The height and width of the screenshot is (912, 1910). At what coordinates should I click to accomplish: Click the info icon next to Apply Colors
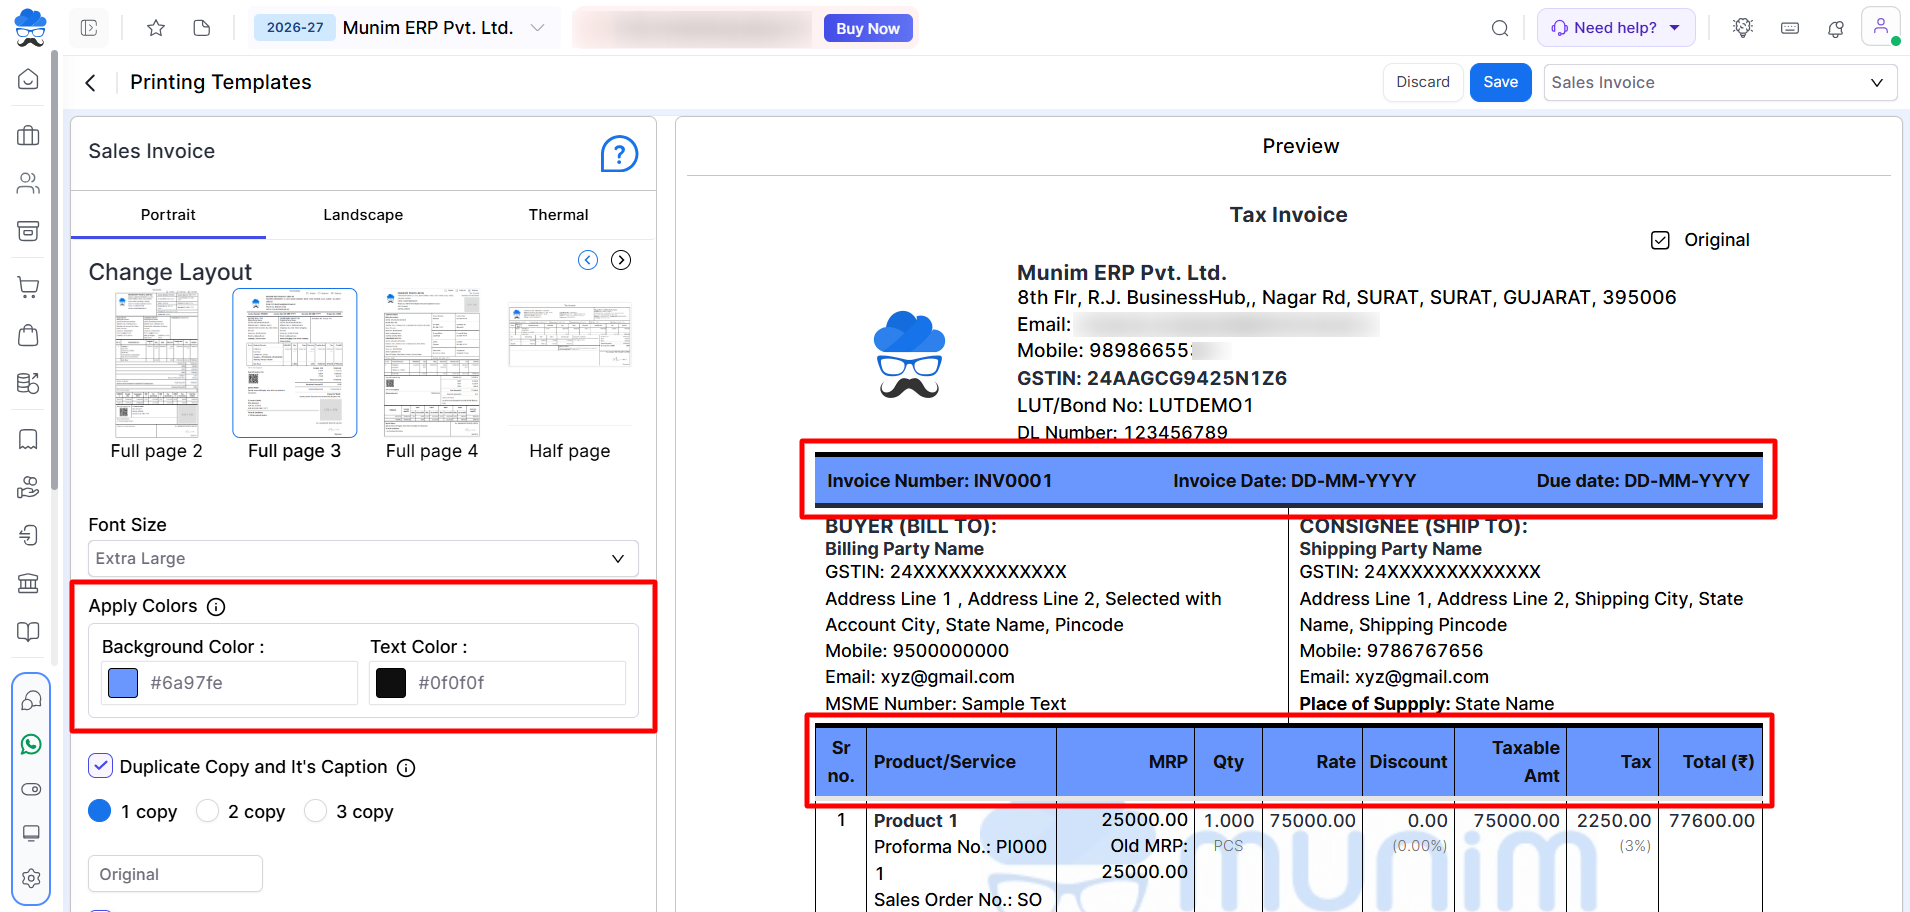(216, 607)
